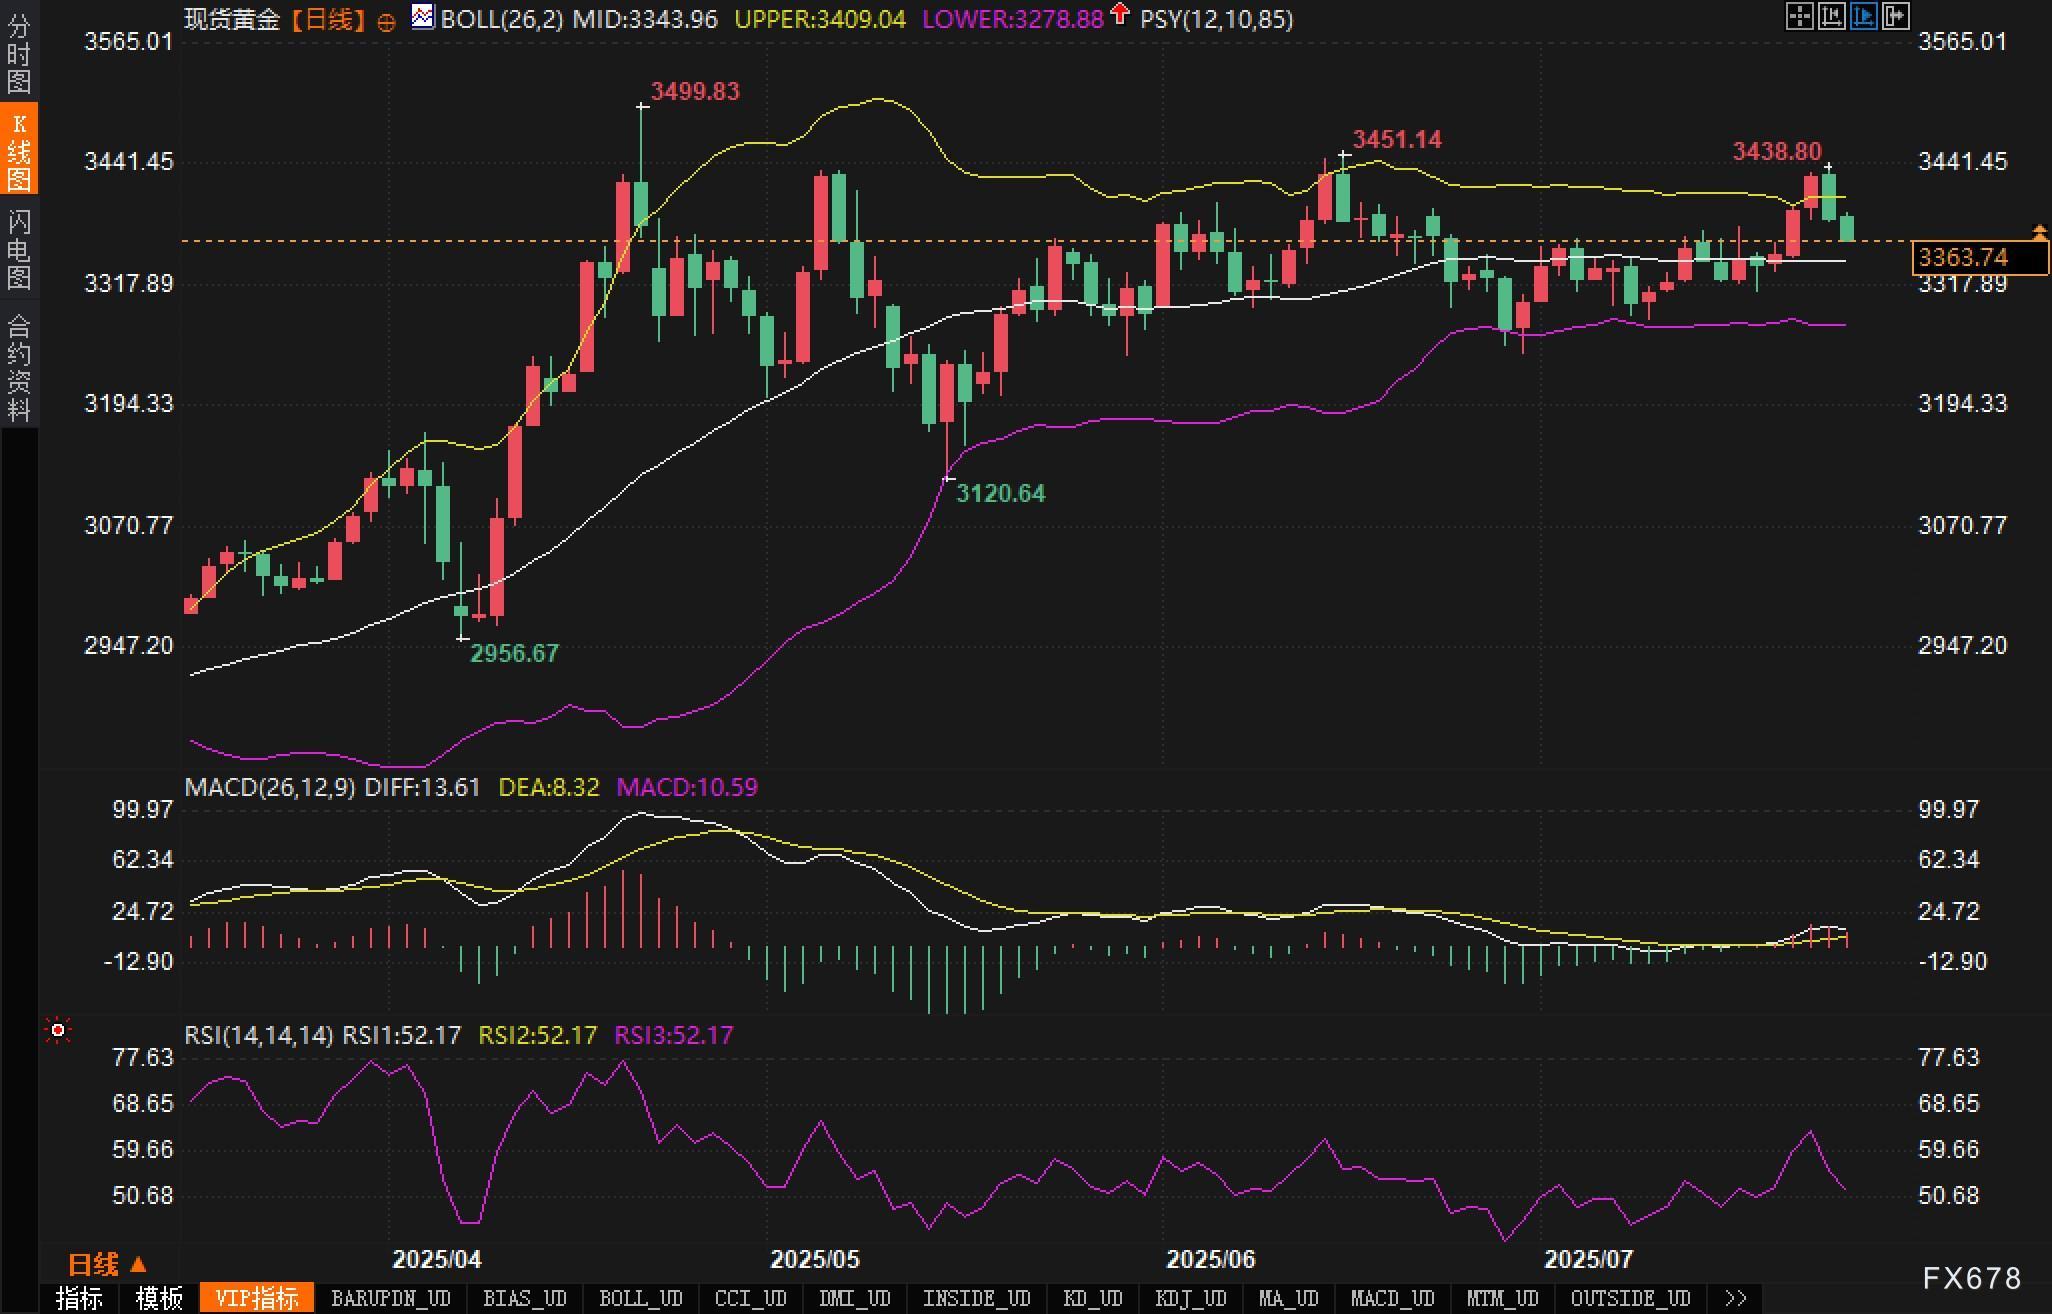Click the crosshair cursor icon in top-right toolbar

(1799, 16)
